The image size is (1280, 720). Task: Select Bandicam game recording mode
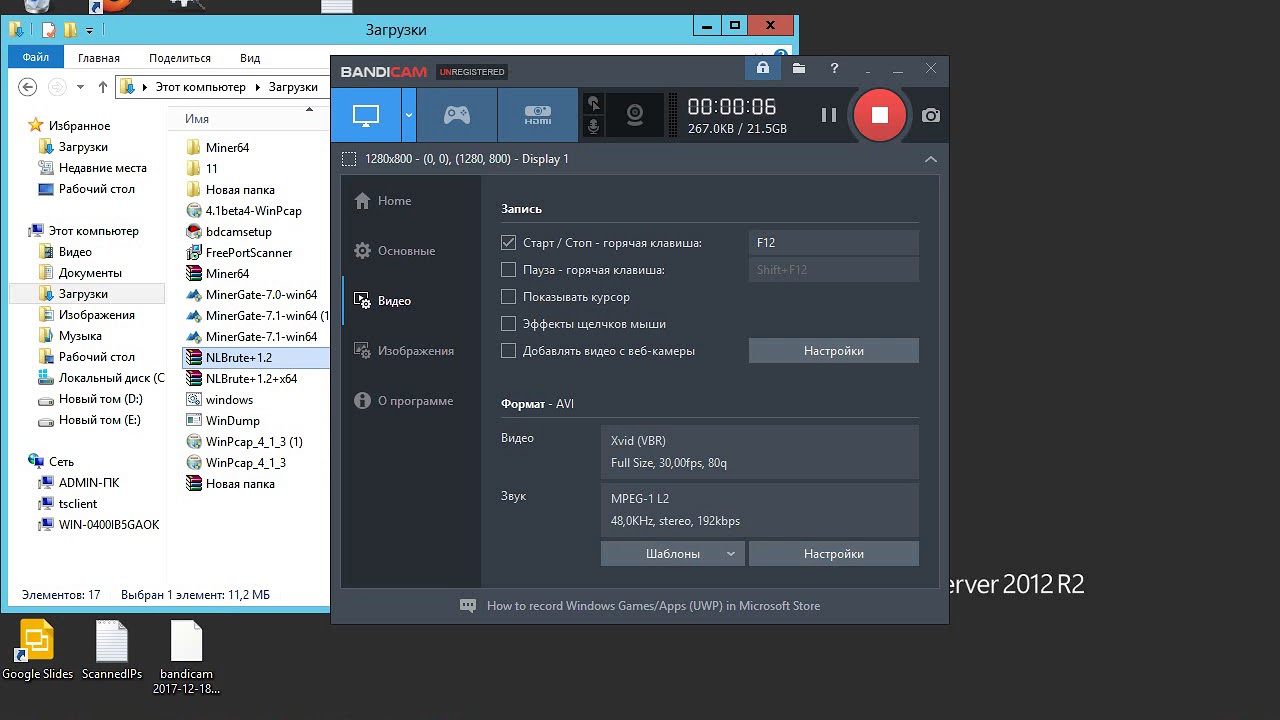click(457, 115)
